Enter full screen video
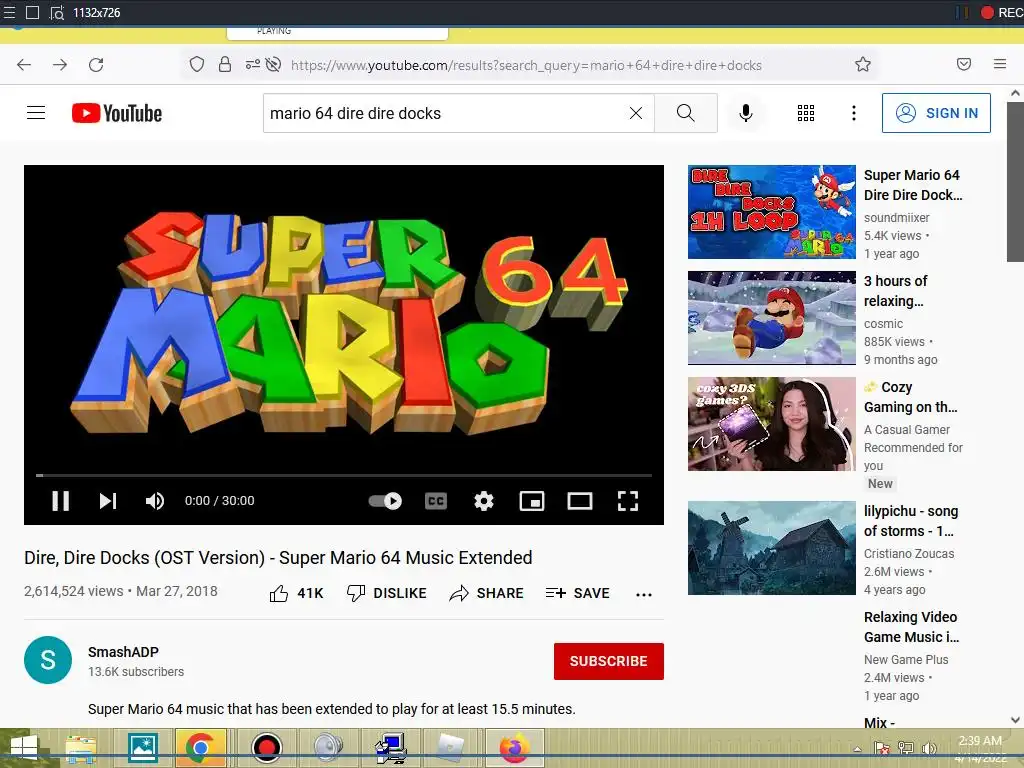 [628, 501]
